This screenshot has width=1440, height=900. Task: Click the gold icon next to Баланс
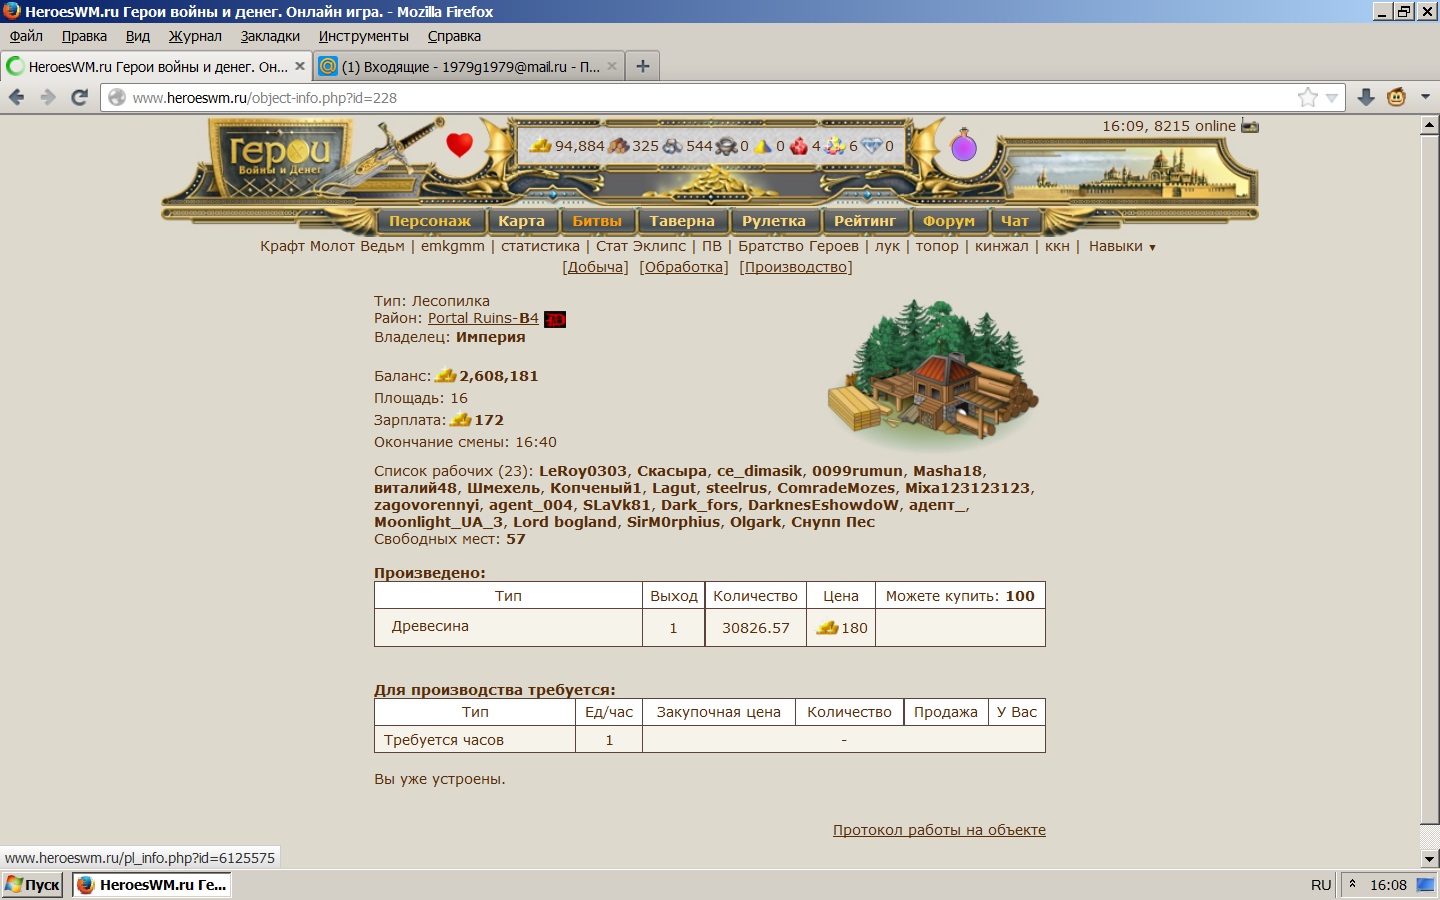tap(446, 376)
